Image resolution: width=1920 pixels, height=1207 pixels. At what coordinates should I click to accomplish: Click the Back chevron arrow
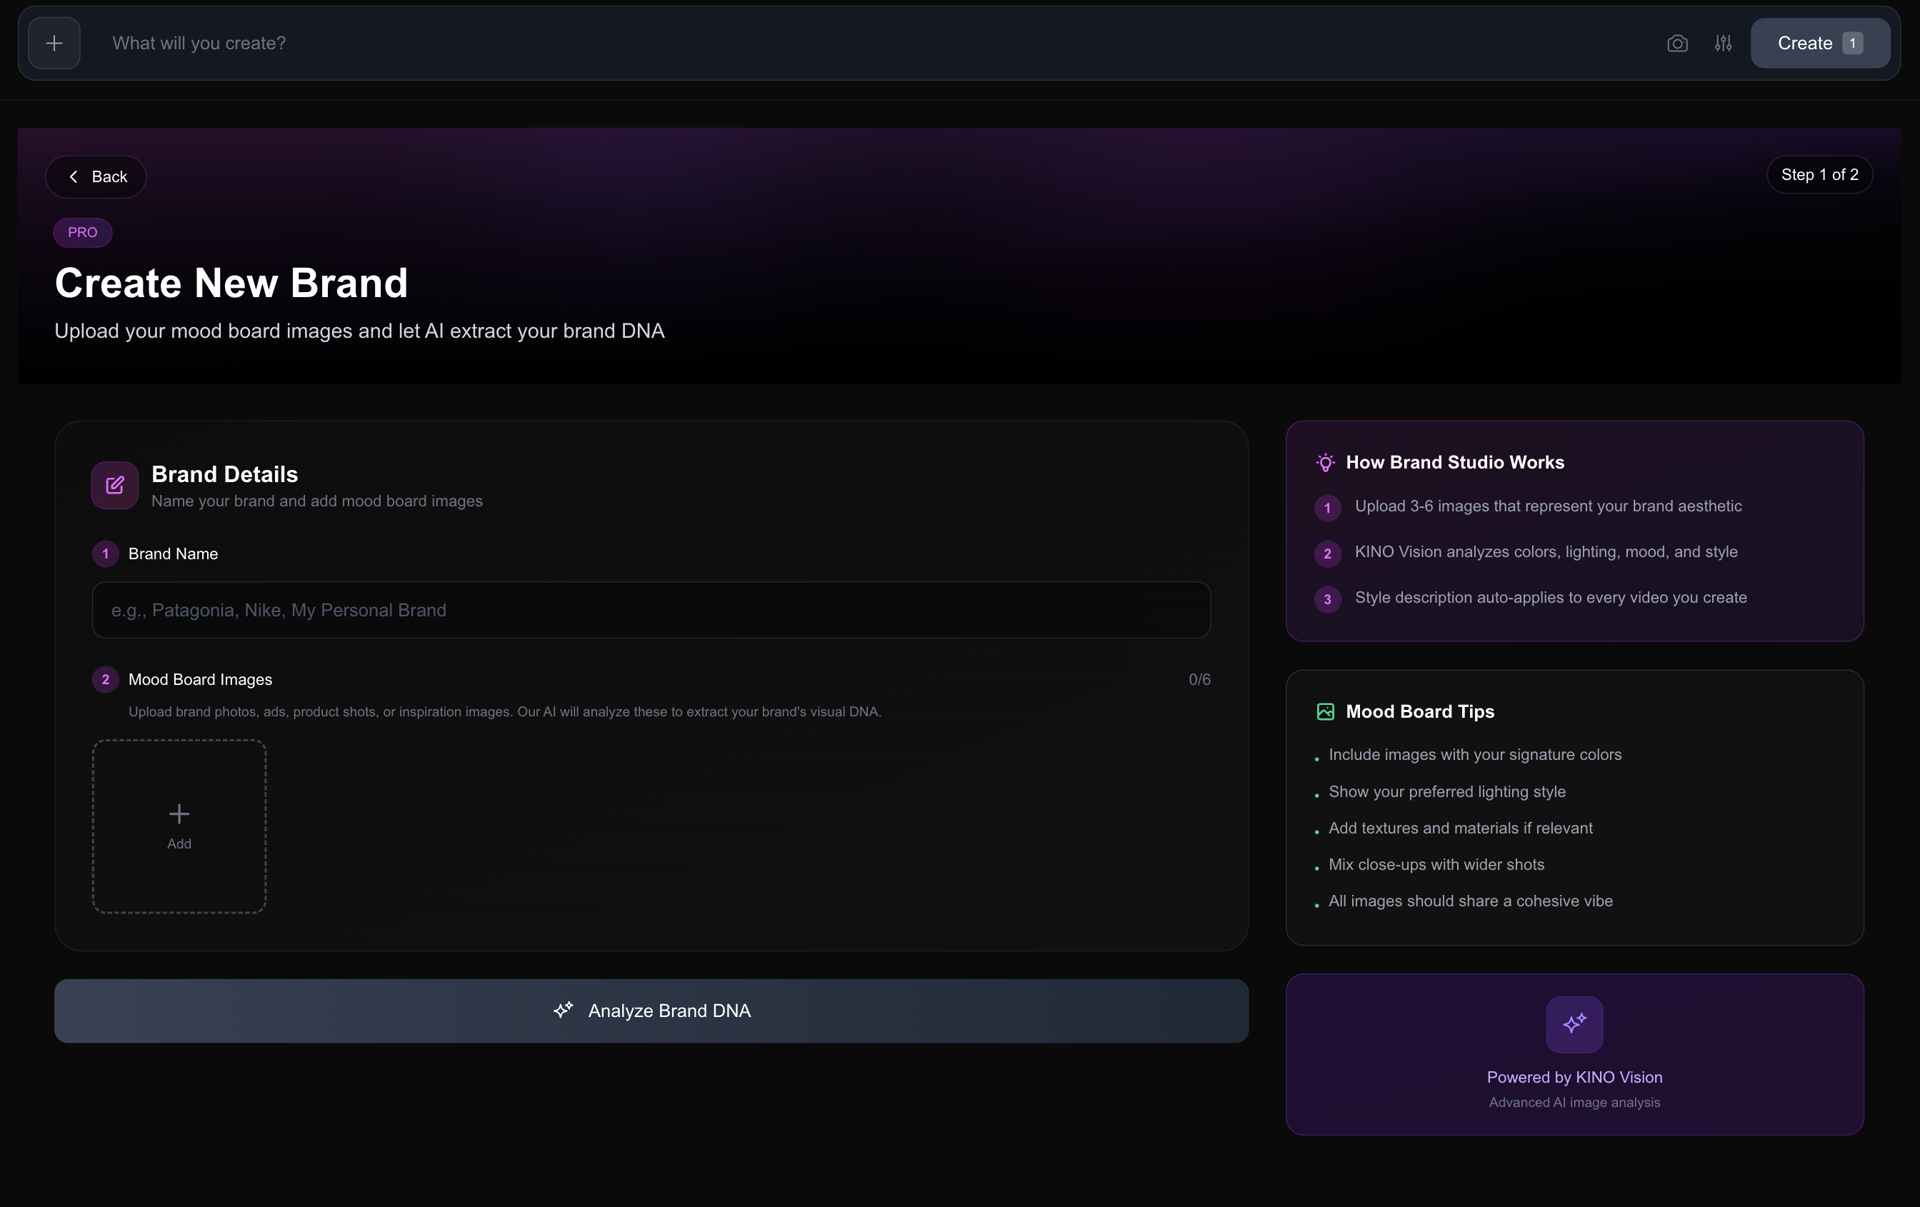tap(73, 177)
